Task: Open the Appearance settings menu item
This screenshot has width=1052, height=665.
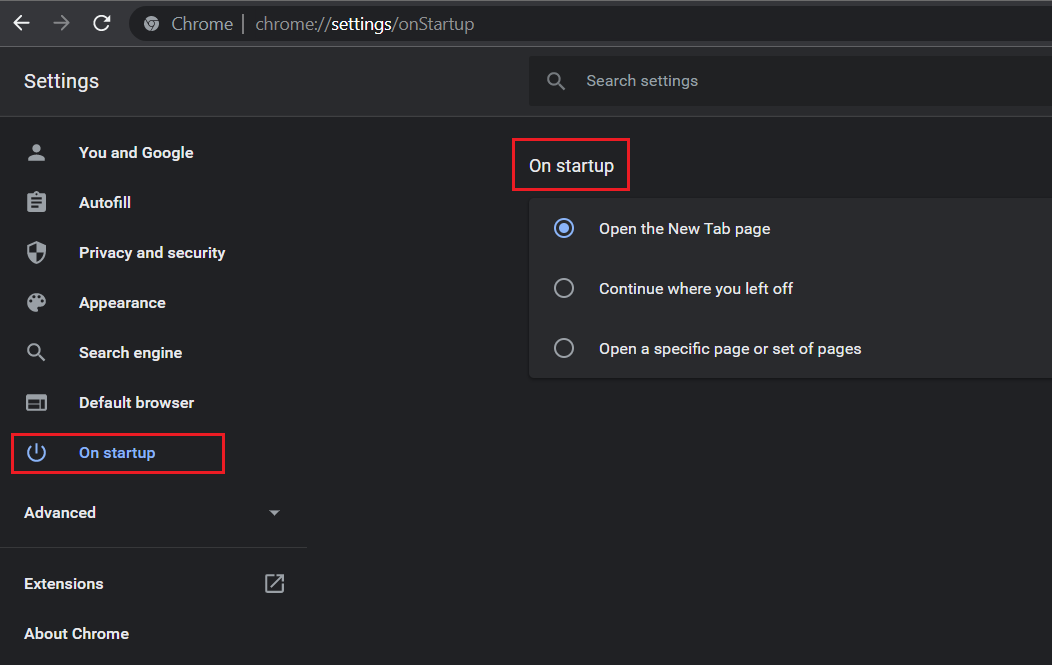Action: [122, 302]
